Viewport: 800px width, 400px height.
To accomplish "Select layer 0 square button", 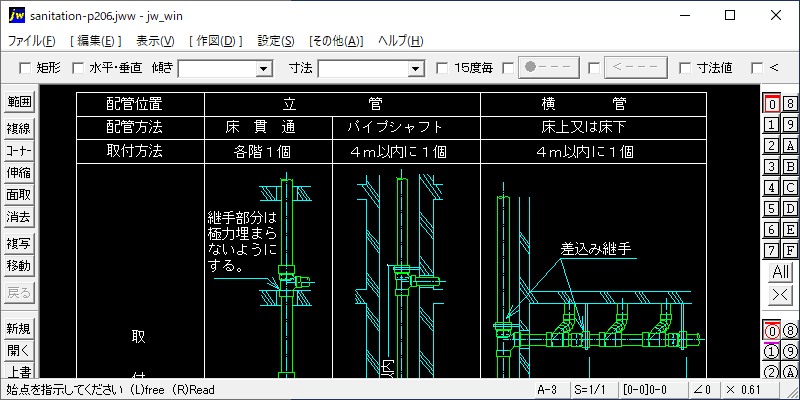I will click(x=772, y=104).
